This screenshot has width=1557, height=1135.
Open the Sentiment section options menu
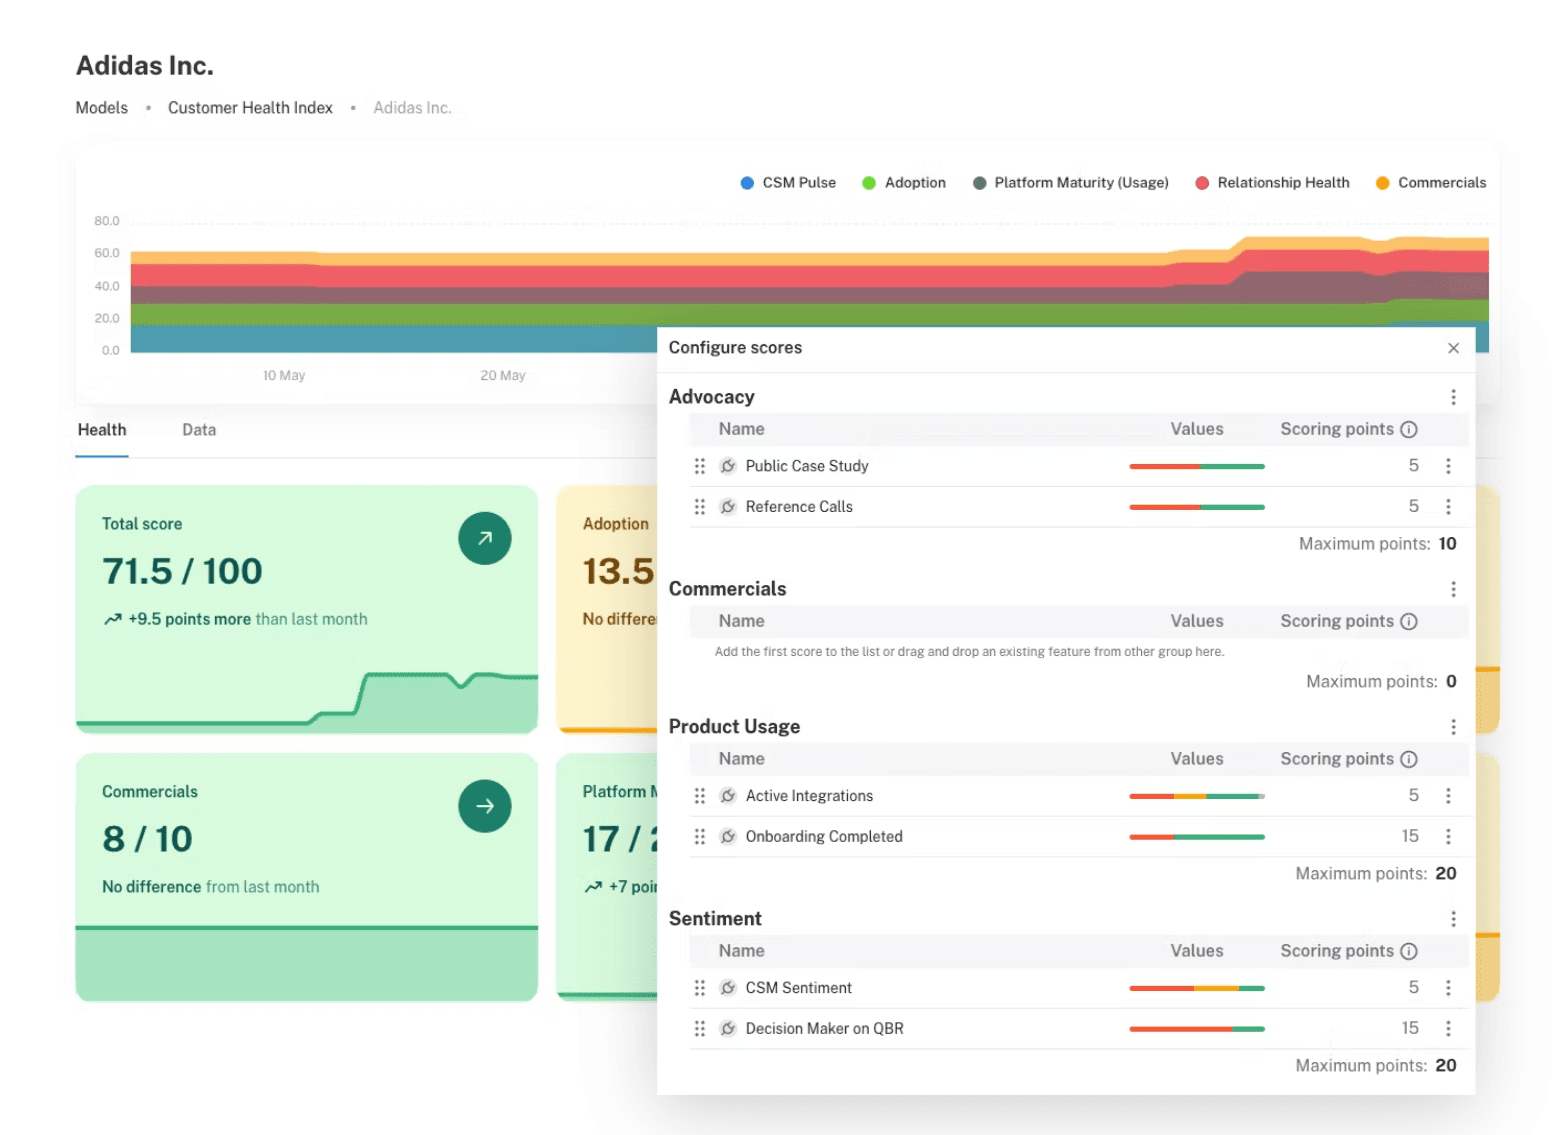[1453, 918]
